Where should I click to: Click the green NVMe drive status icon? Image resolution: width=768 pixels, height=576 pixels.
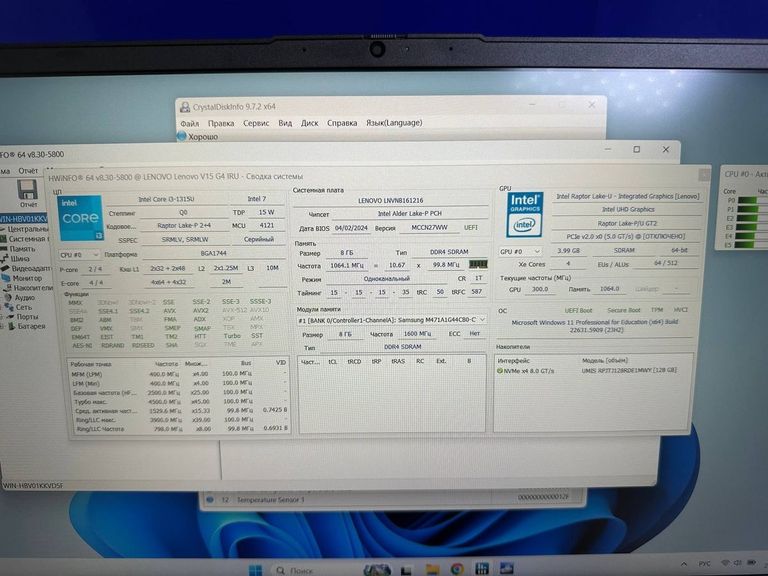click(500, 370)
